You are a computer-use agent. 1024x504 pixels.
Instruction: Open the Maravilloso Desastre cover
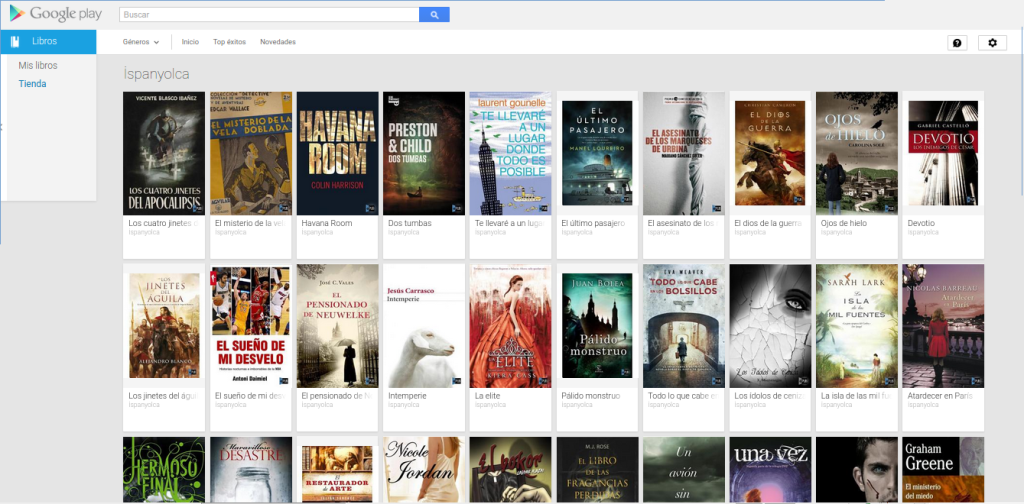[x=251, y=469]
